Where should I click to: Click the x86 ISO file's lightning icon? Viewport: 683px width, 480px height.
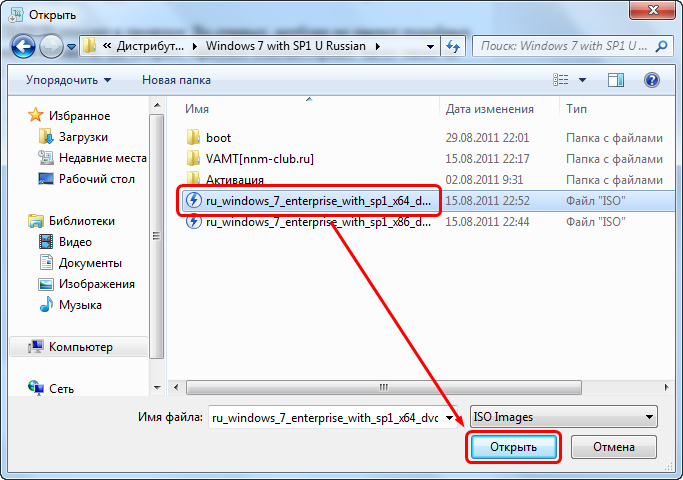point(194,221)
